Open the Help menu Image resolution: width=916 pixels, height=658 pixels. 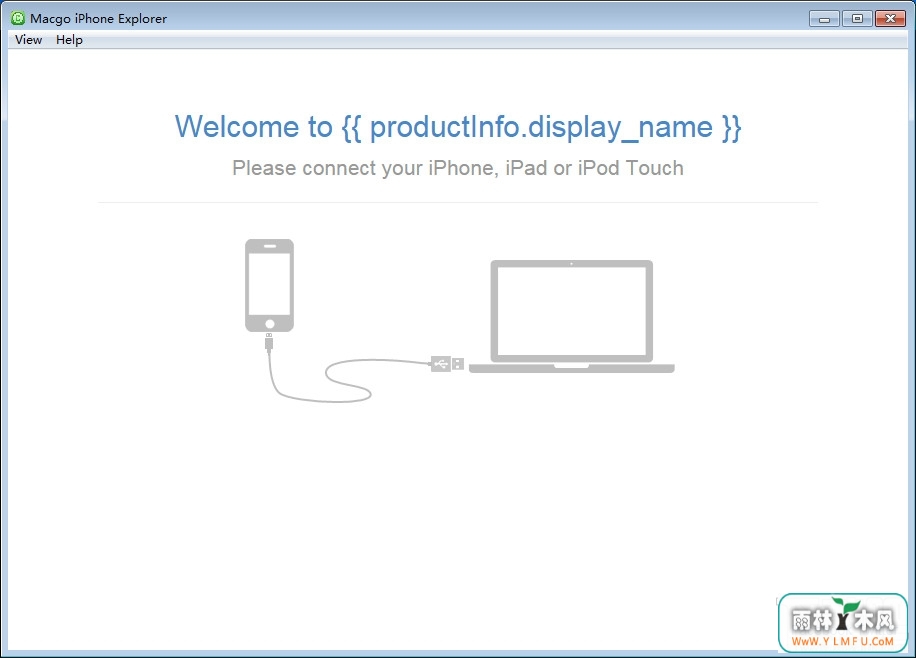tap(69, 40)
